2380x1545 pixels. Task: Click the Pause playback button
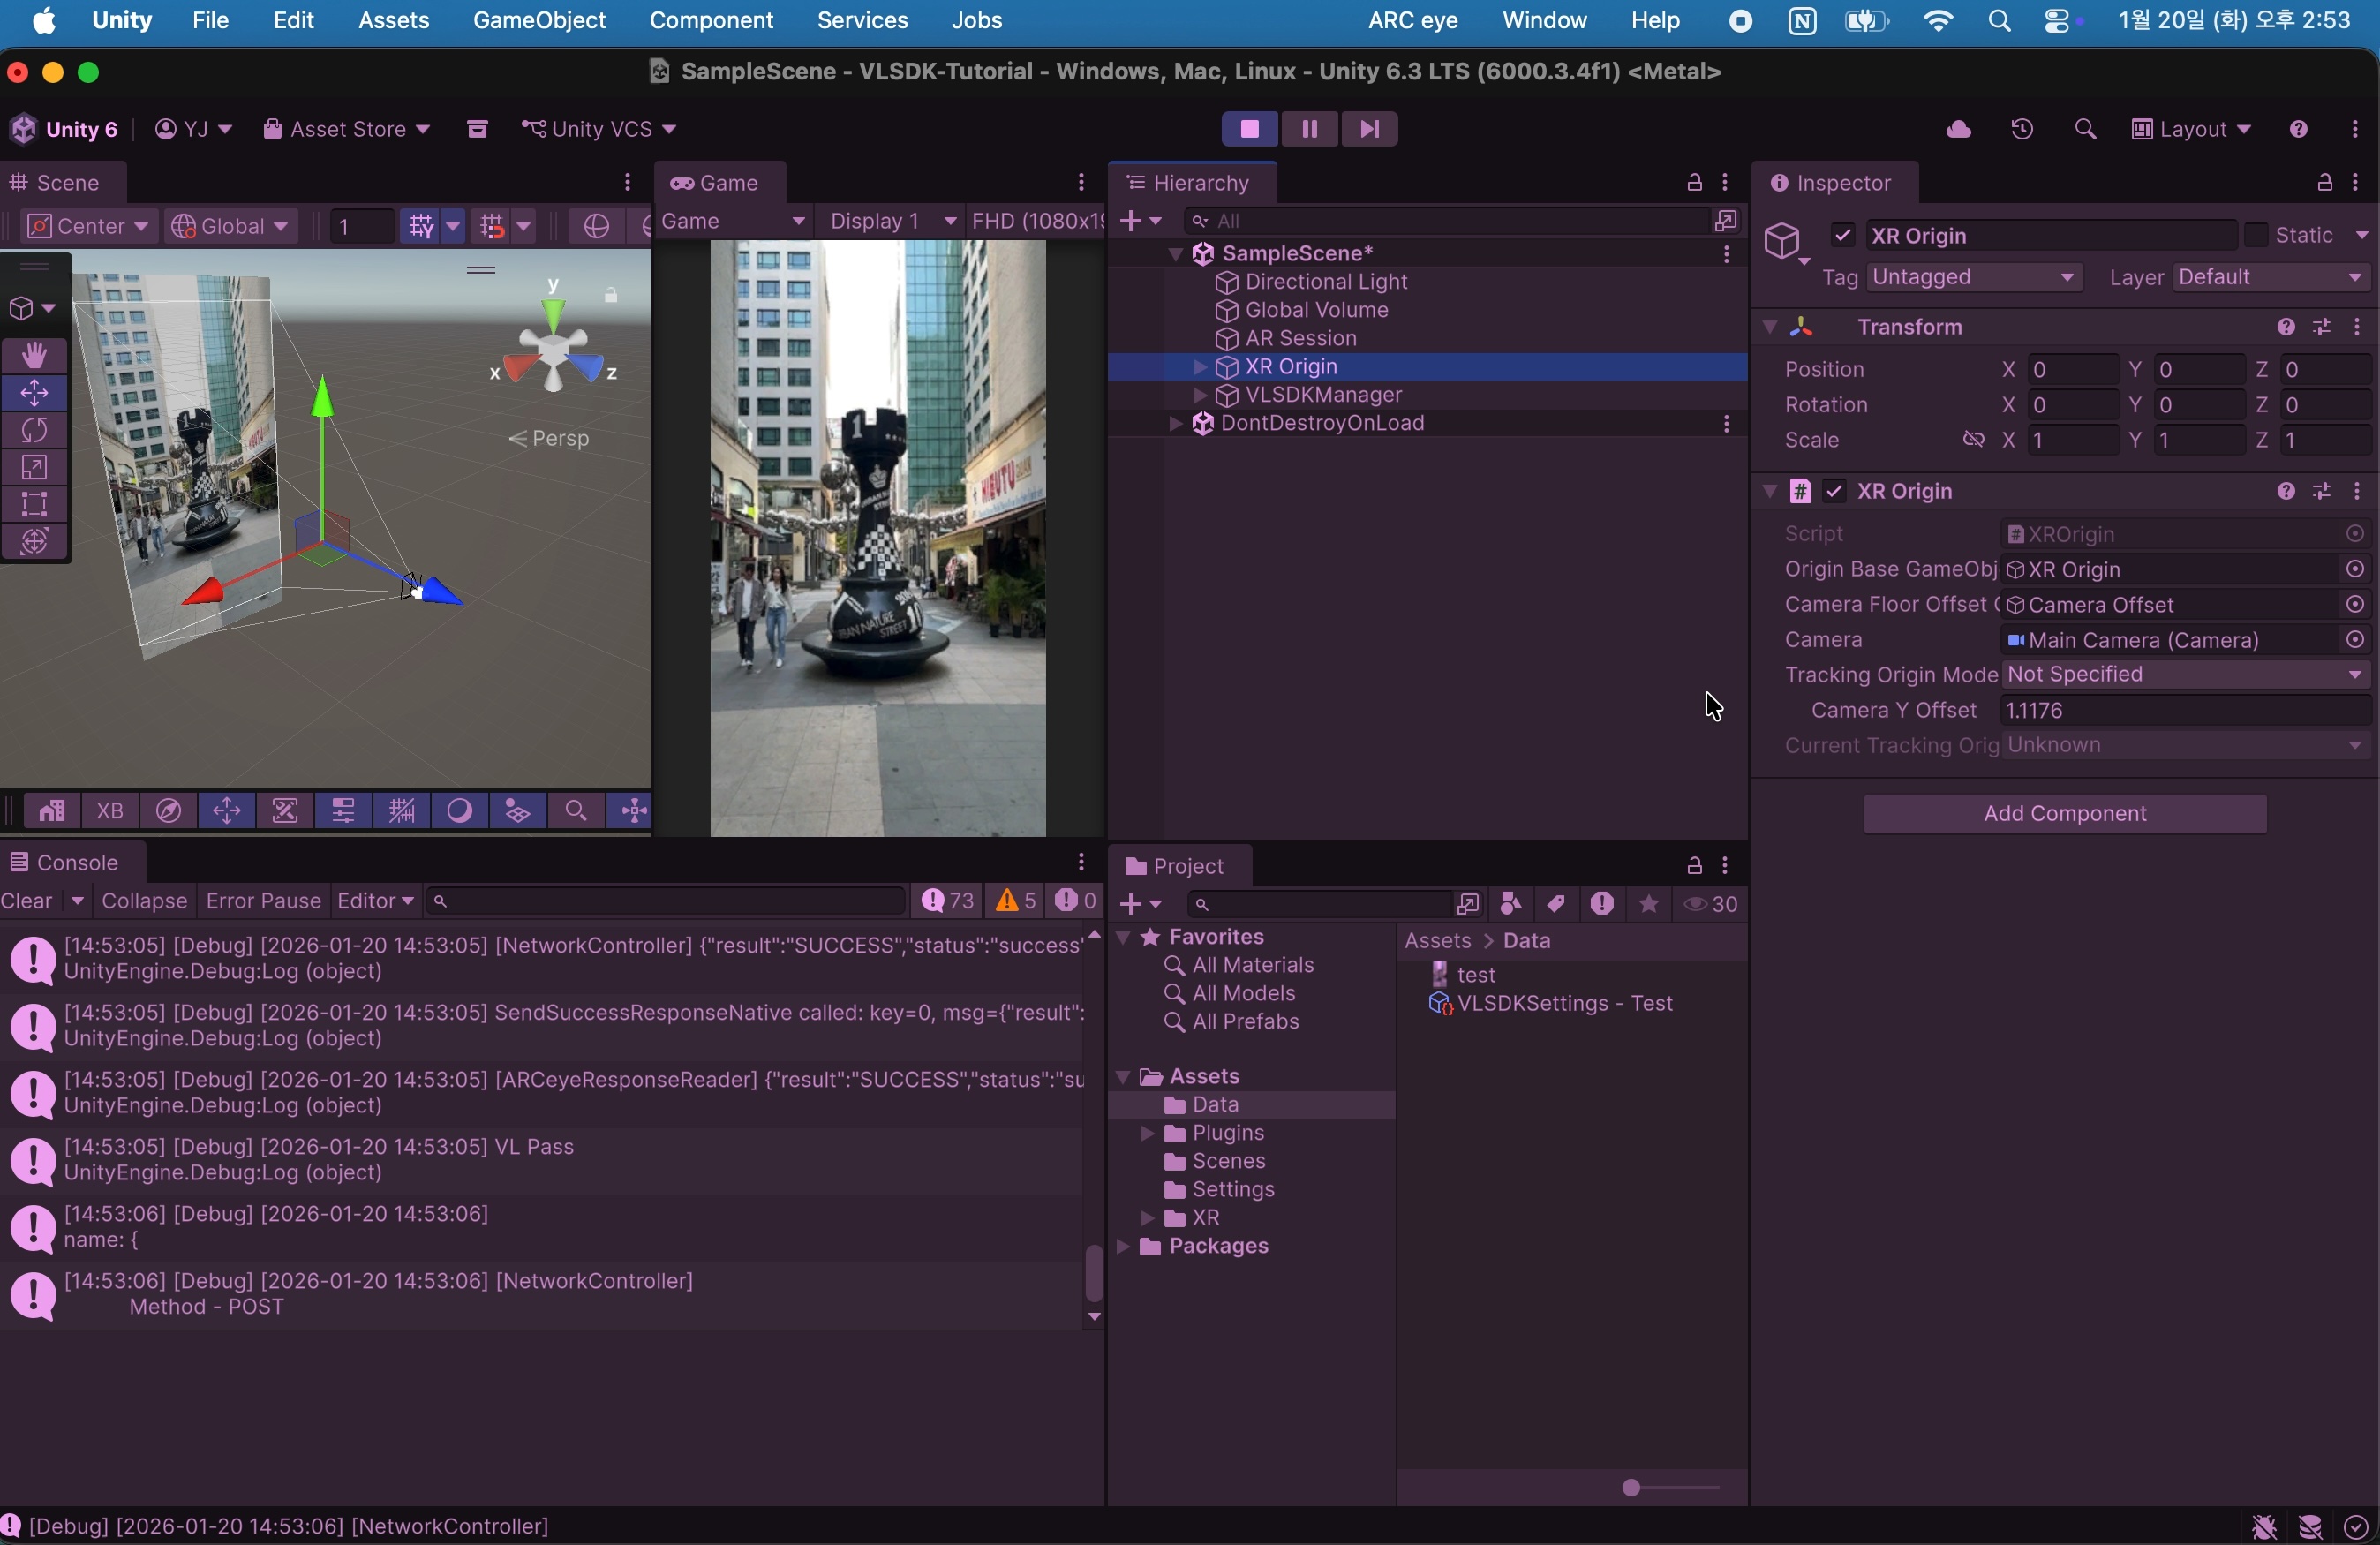pyautogui.click(x=1309, y=129)
